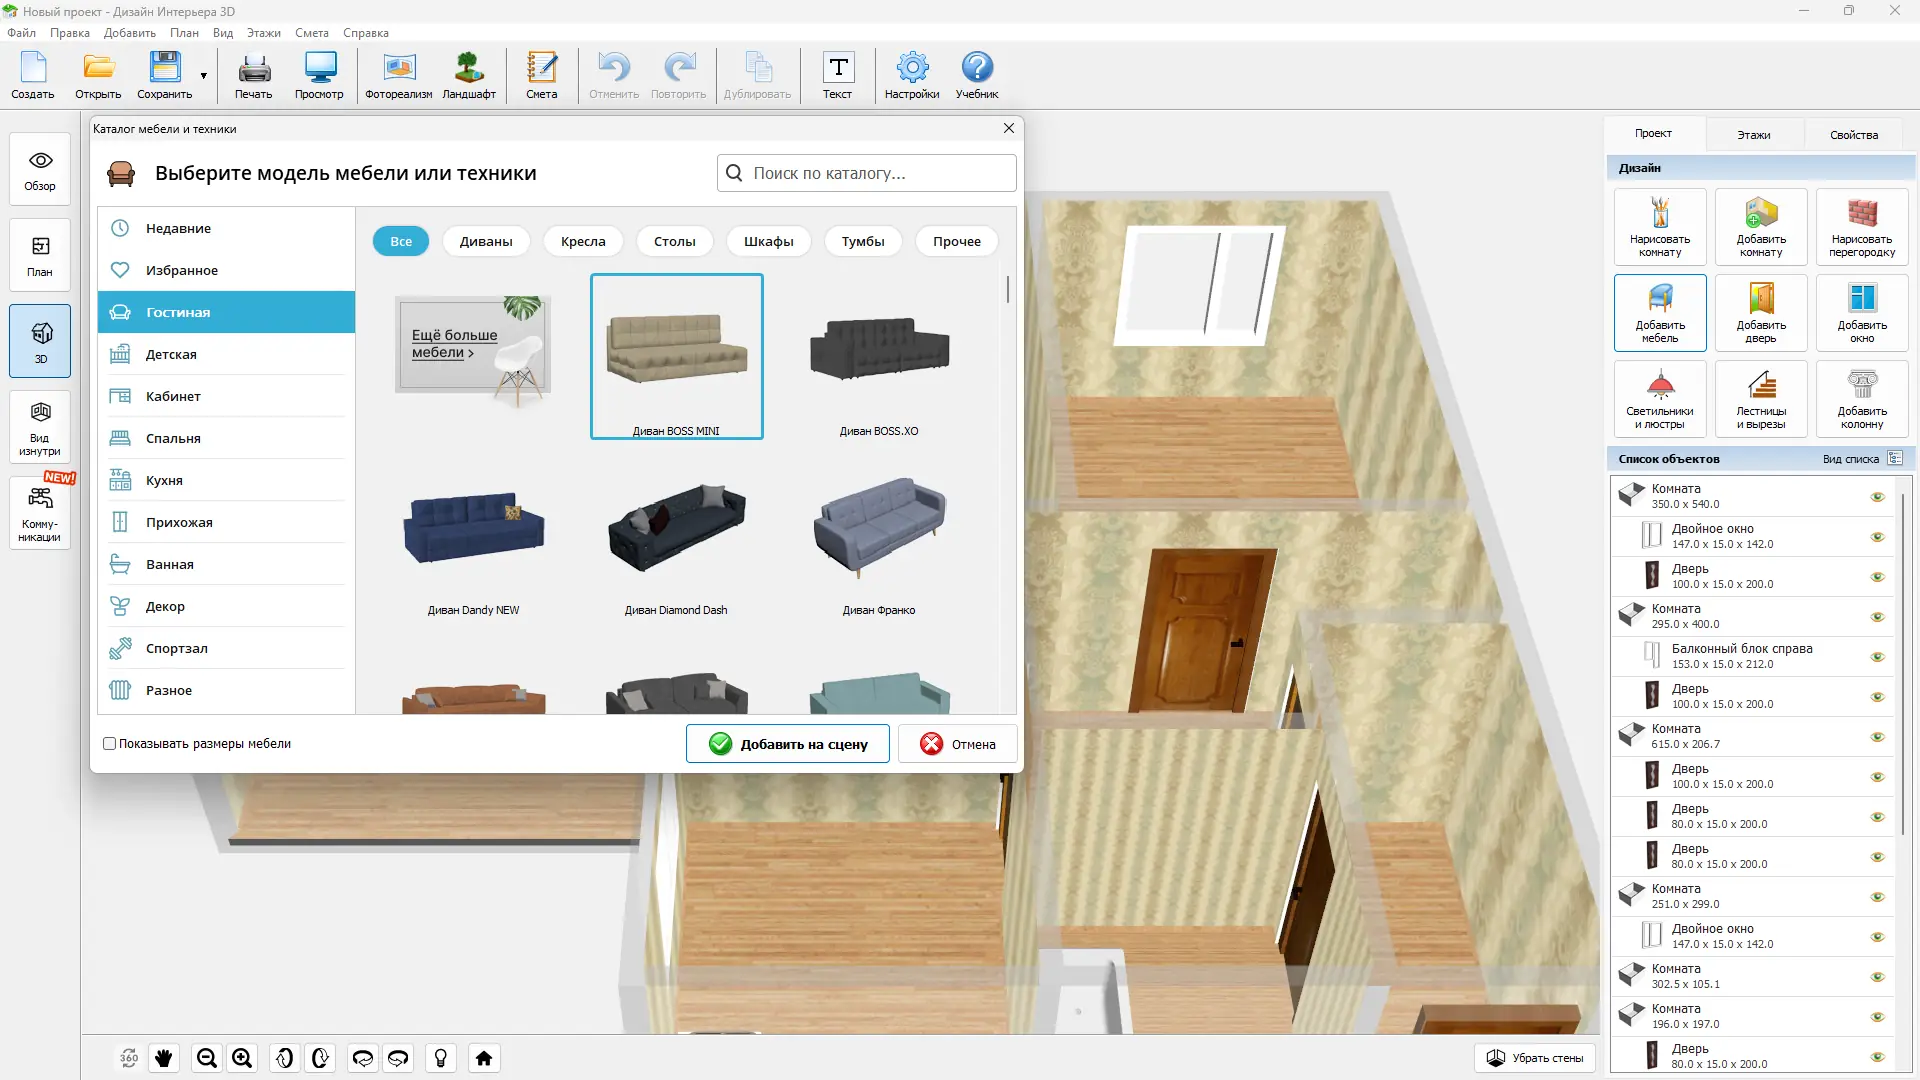Viewport: 1920px width, 1080px height.
Task: Open the dropdown arrow next to Сохранить
Action: click(204, 76)
